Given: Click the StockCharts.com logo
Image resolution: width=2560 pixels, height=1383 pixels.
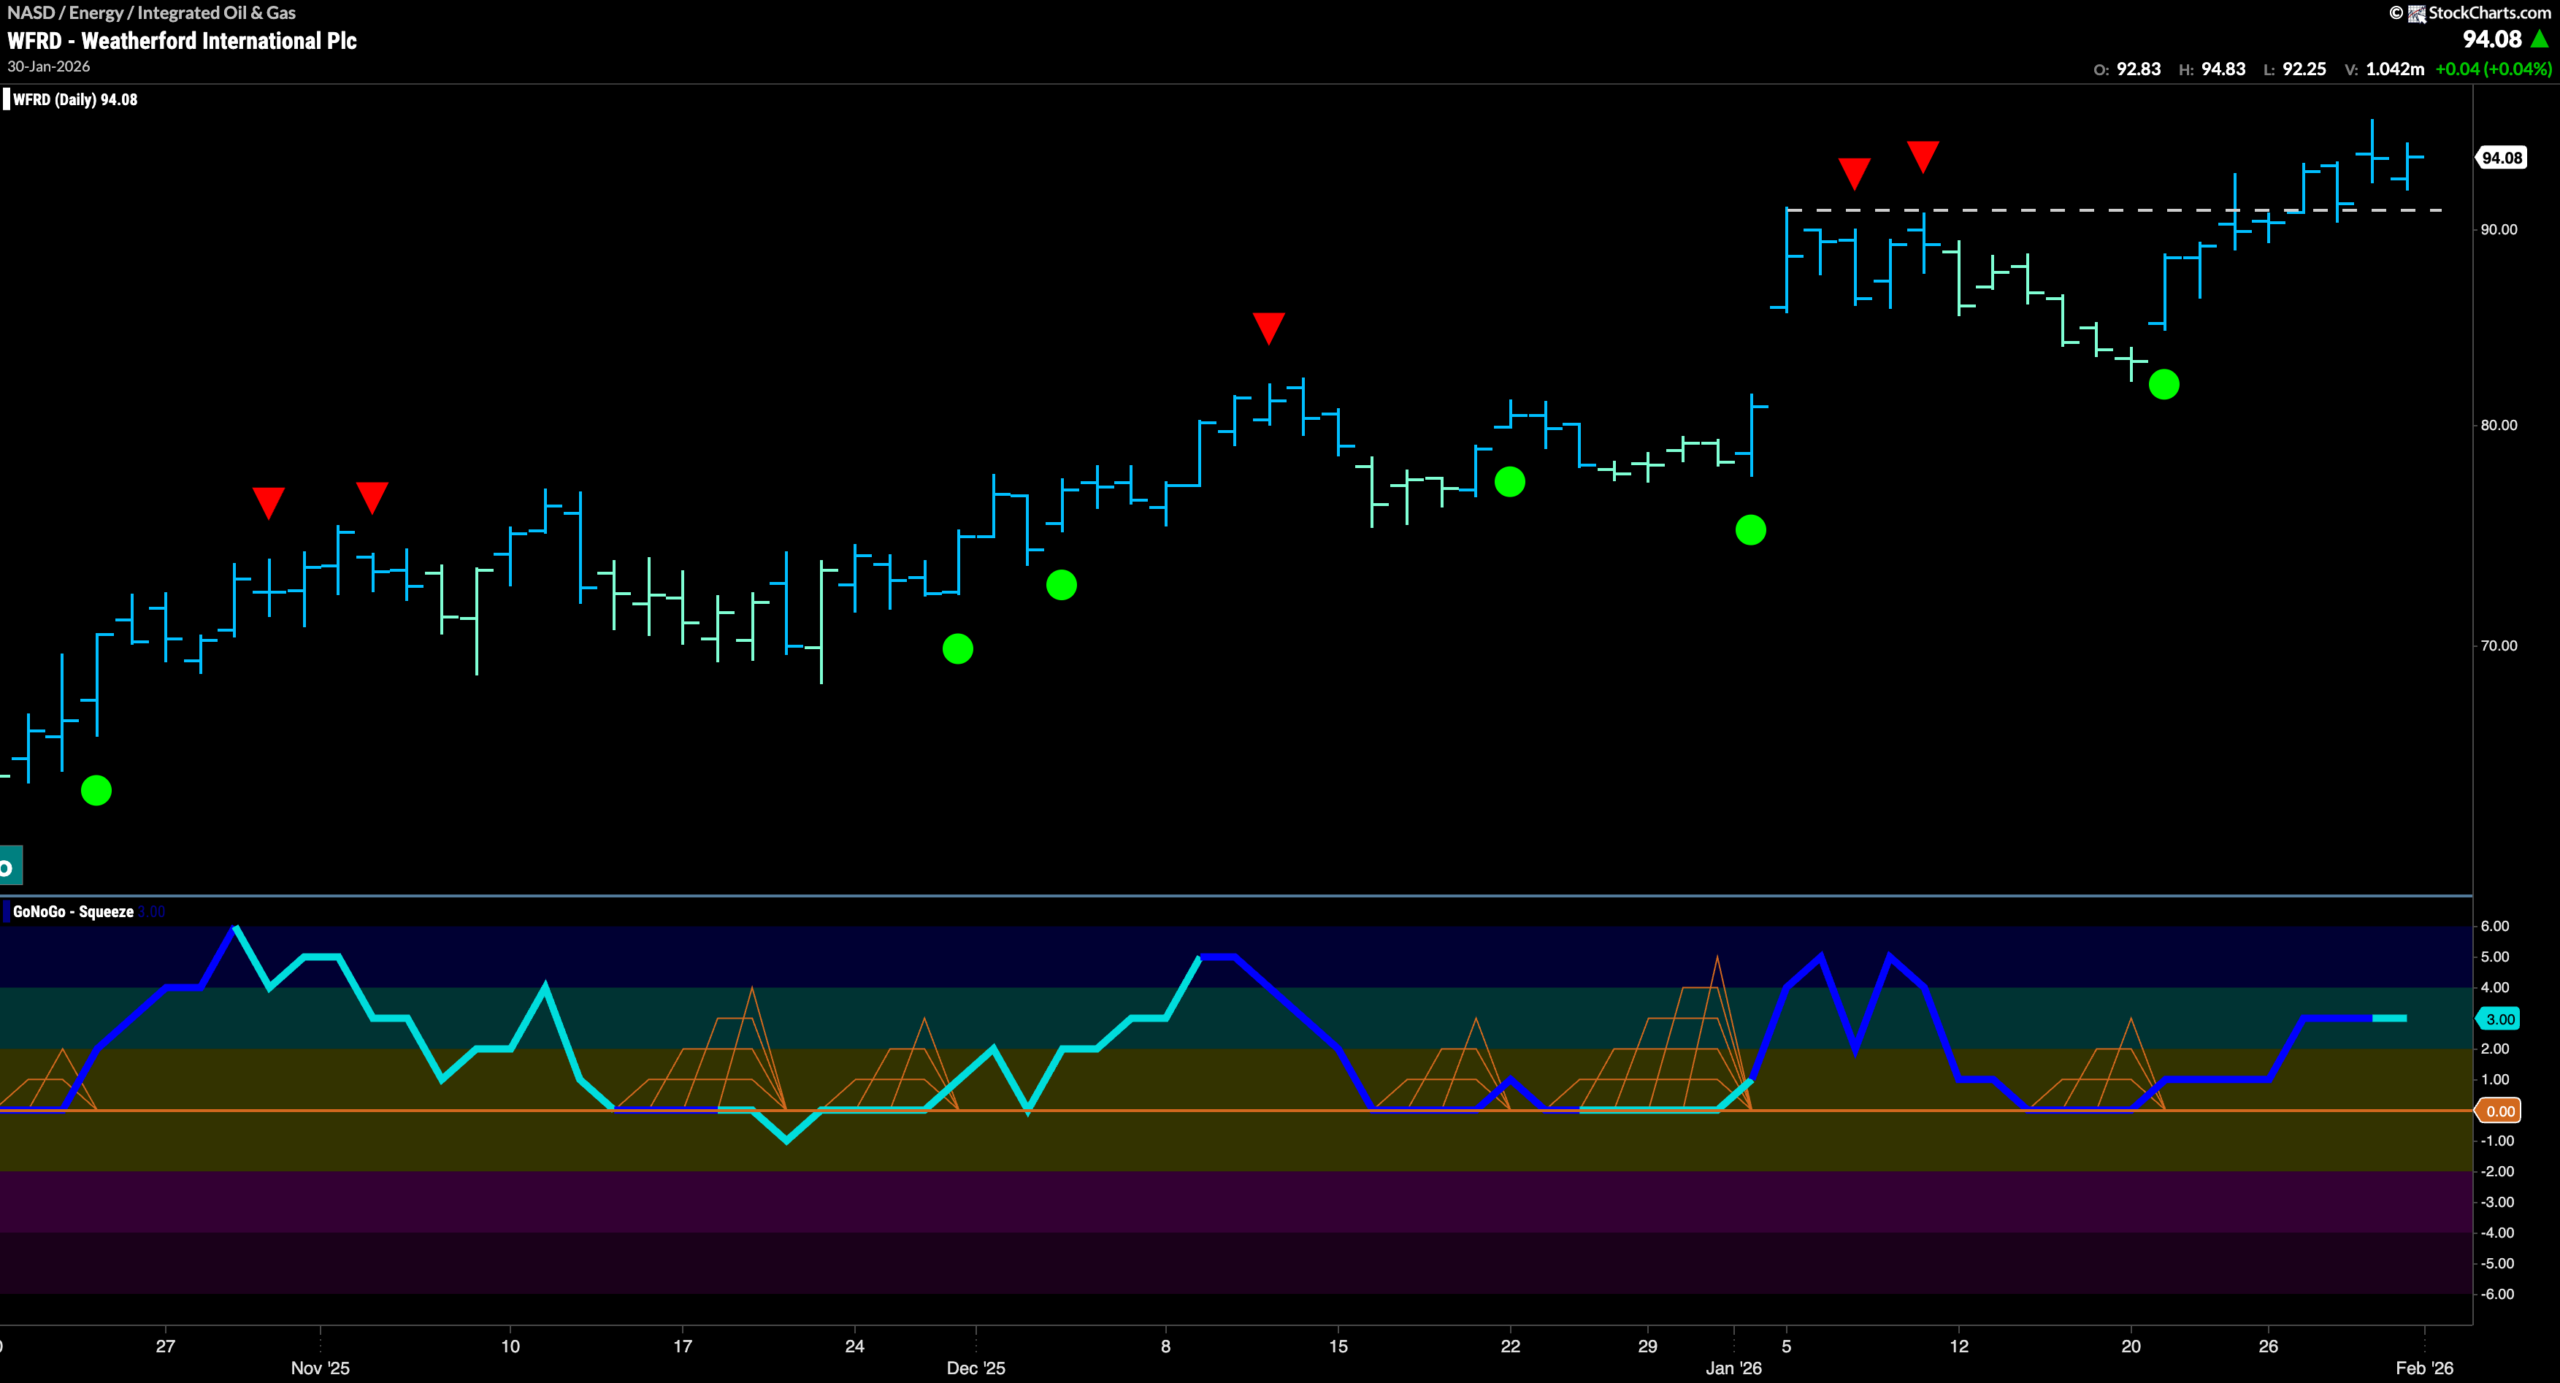Looking at the screenshot, I should point(2470,13).
